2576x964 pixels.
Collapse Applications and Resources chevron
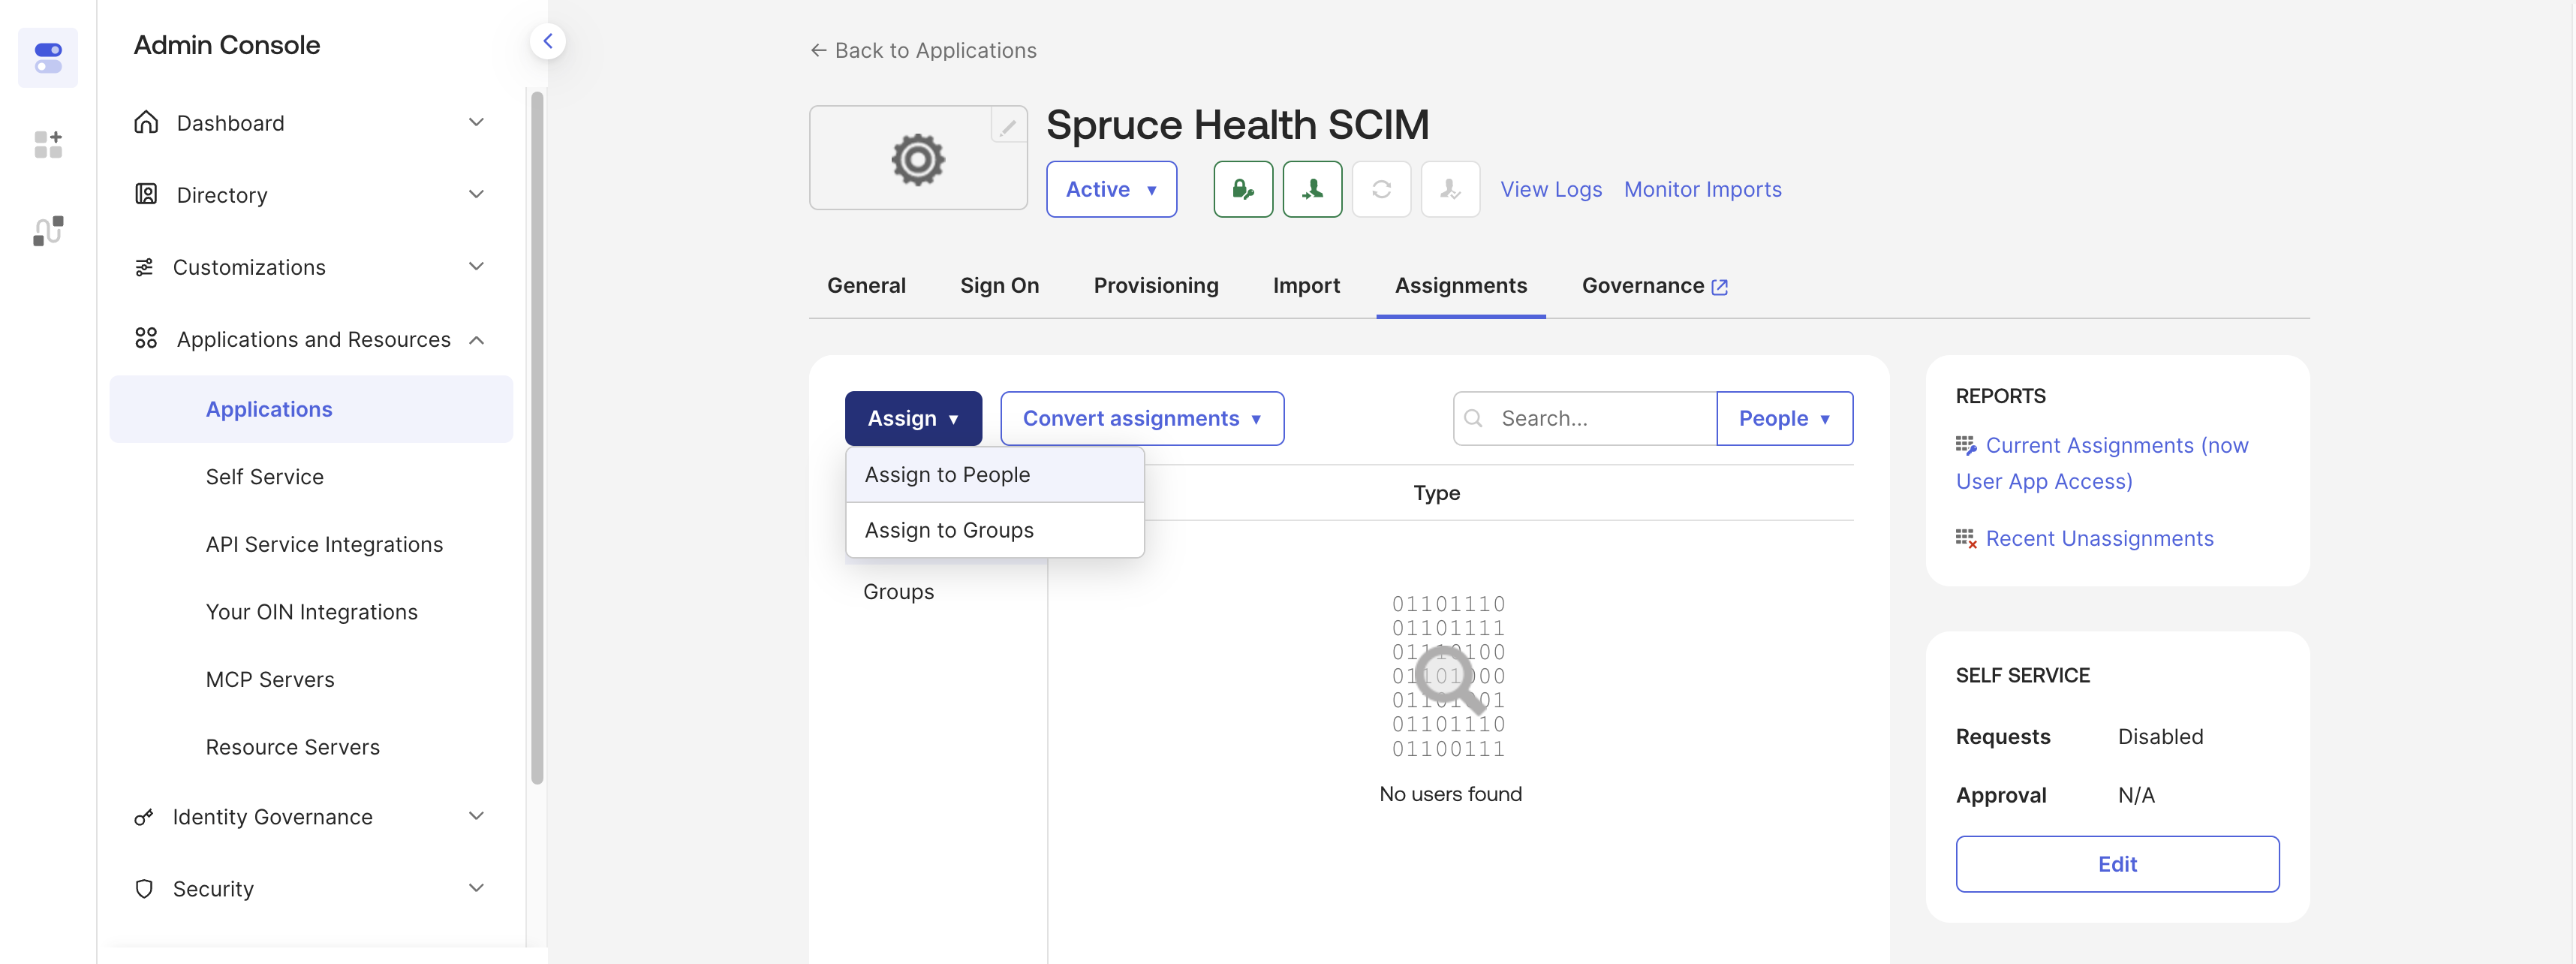[477, 340]
